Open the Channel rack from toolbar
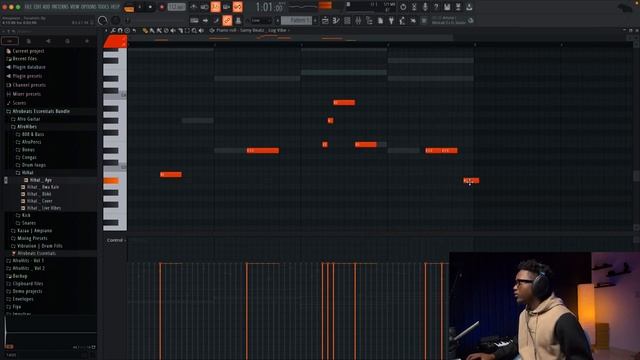Screen dimensions: 640x360 (347, 20)
